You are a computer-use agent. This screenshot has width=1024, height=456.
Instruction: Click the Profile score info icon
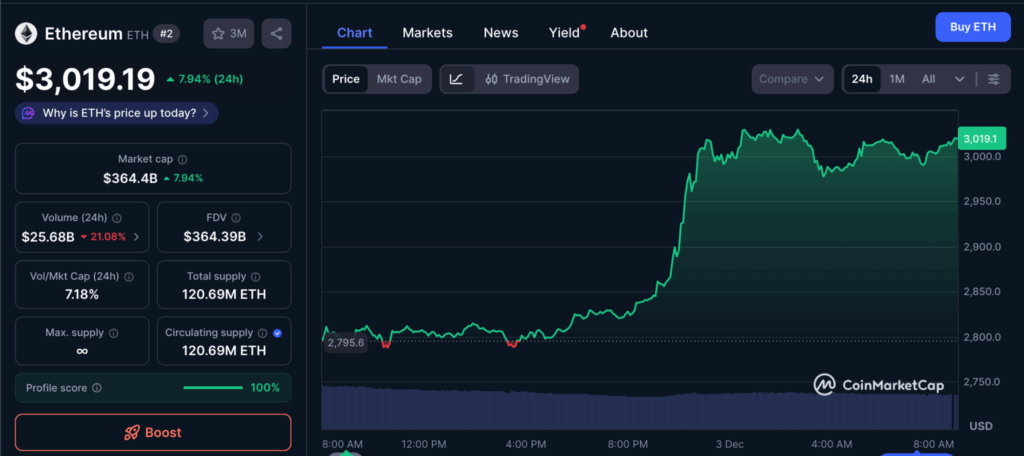tap(96, 388)
